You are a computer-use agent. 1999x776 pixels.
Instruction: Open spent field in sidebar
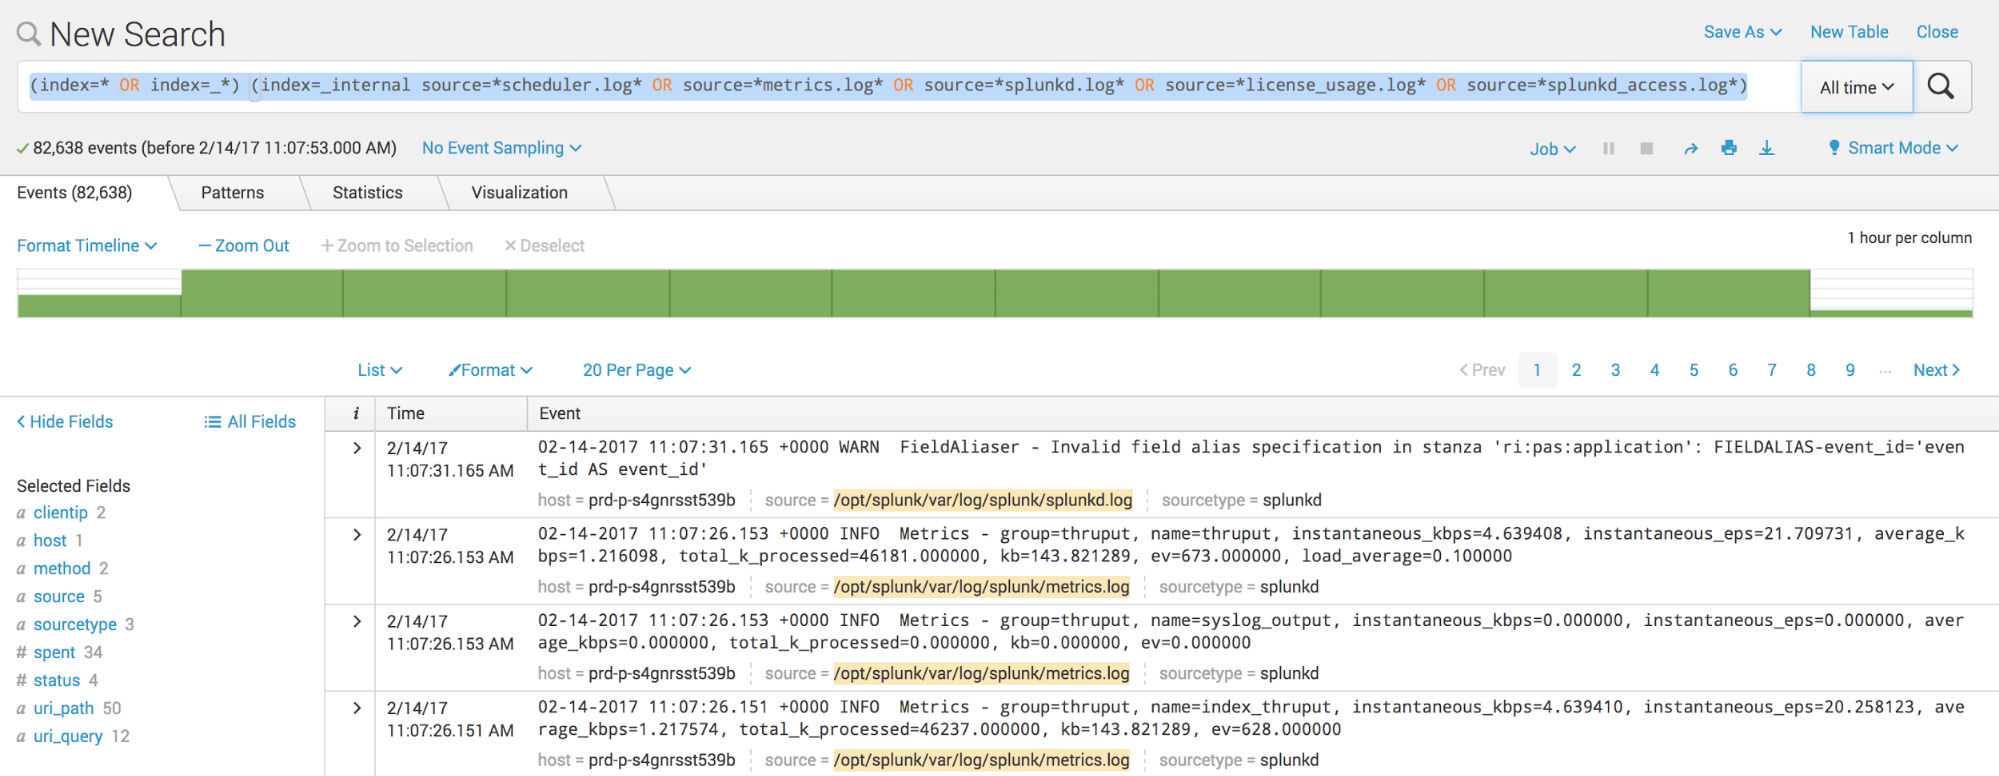(x=54, y=653)
